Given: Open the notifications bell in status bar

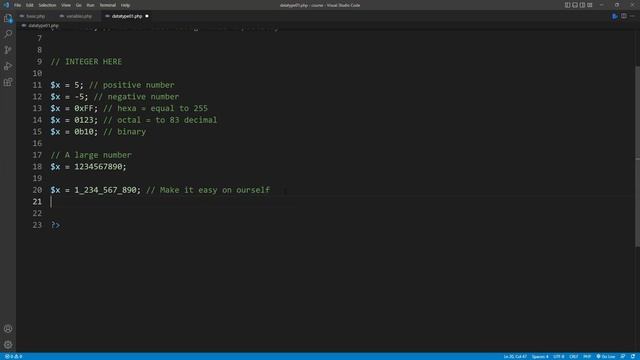Looking at the screenshot, I should click(633, 356).
